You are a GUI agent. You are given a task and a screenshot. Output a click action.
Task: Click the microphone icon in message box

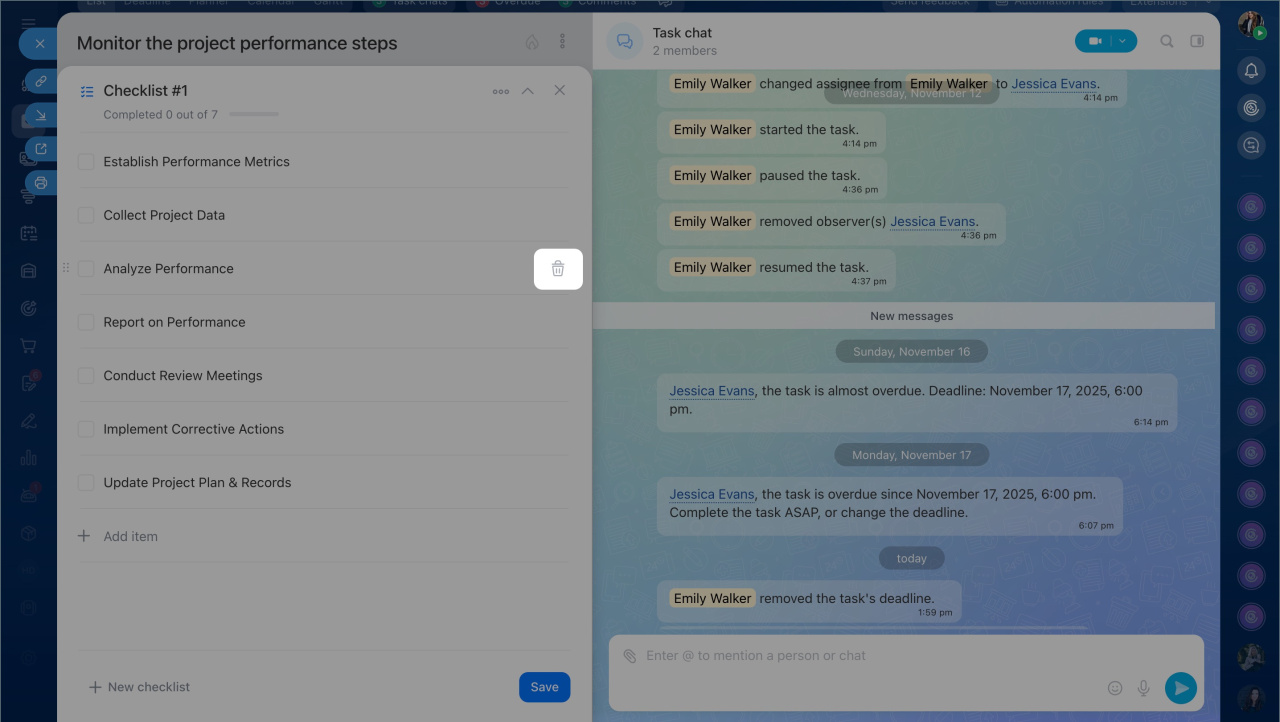coord(1144,688)
